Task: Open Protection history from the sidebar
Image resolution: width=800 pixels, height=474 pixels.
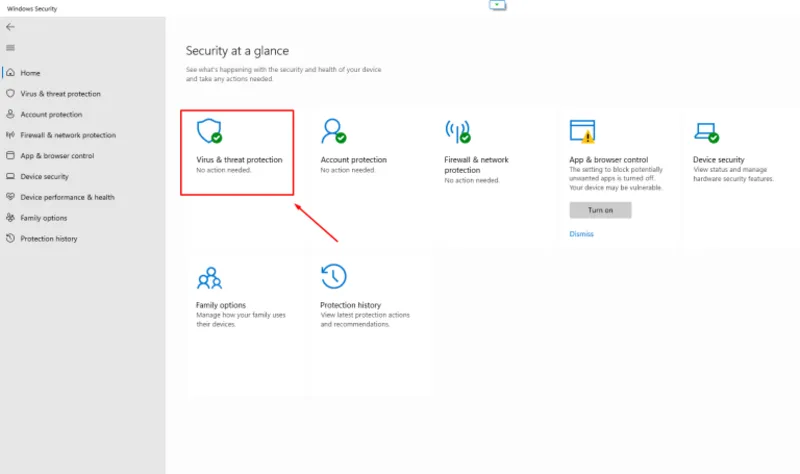Action: tap(48, 239)
